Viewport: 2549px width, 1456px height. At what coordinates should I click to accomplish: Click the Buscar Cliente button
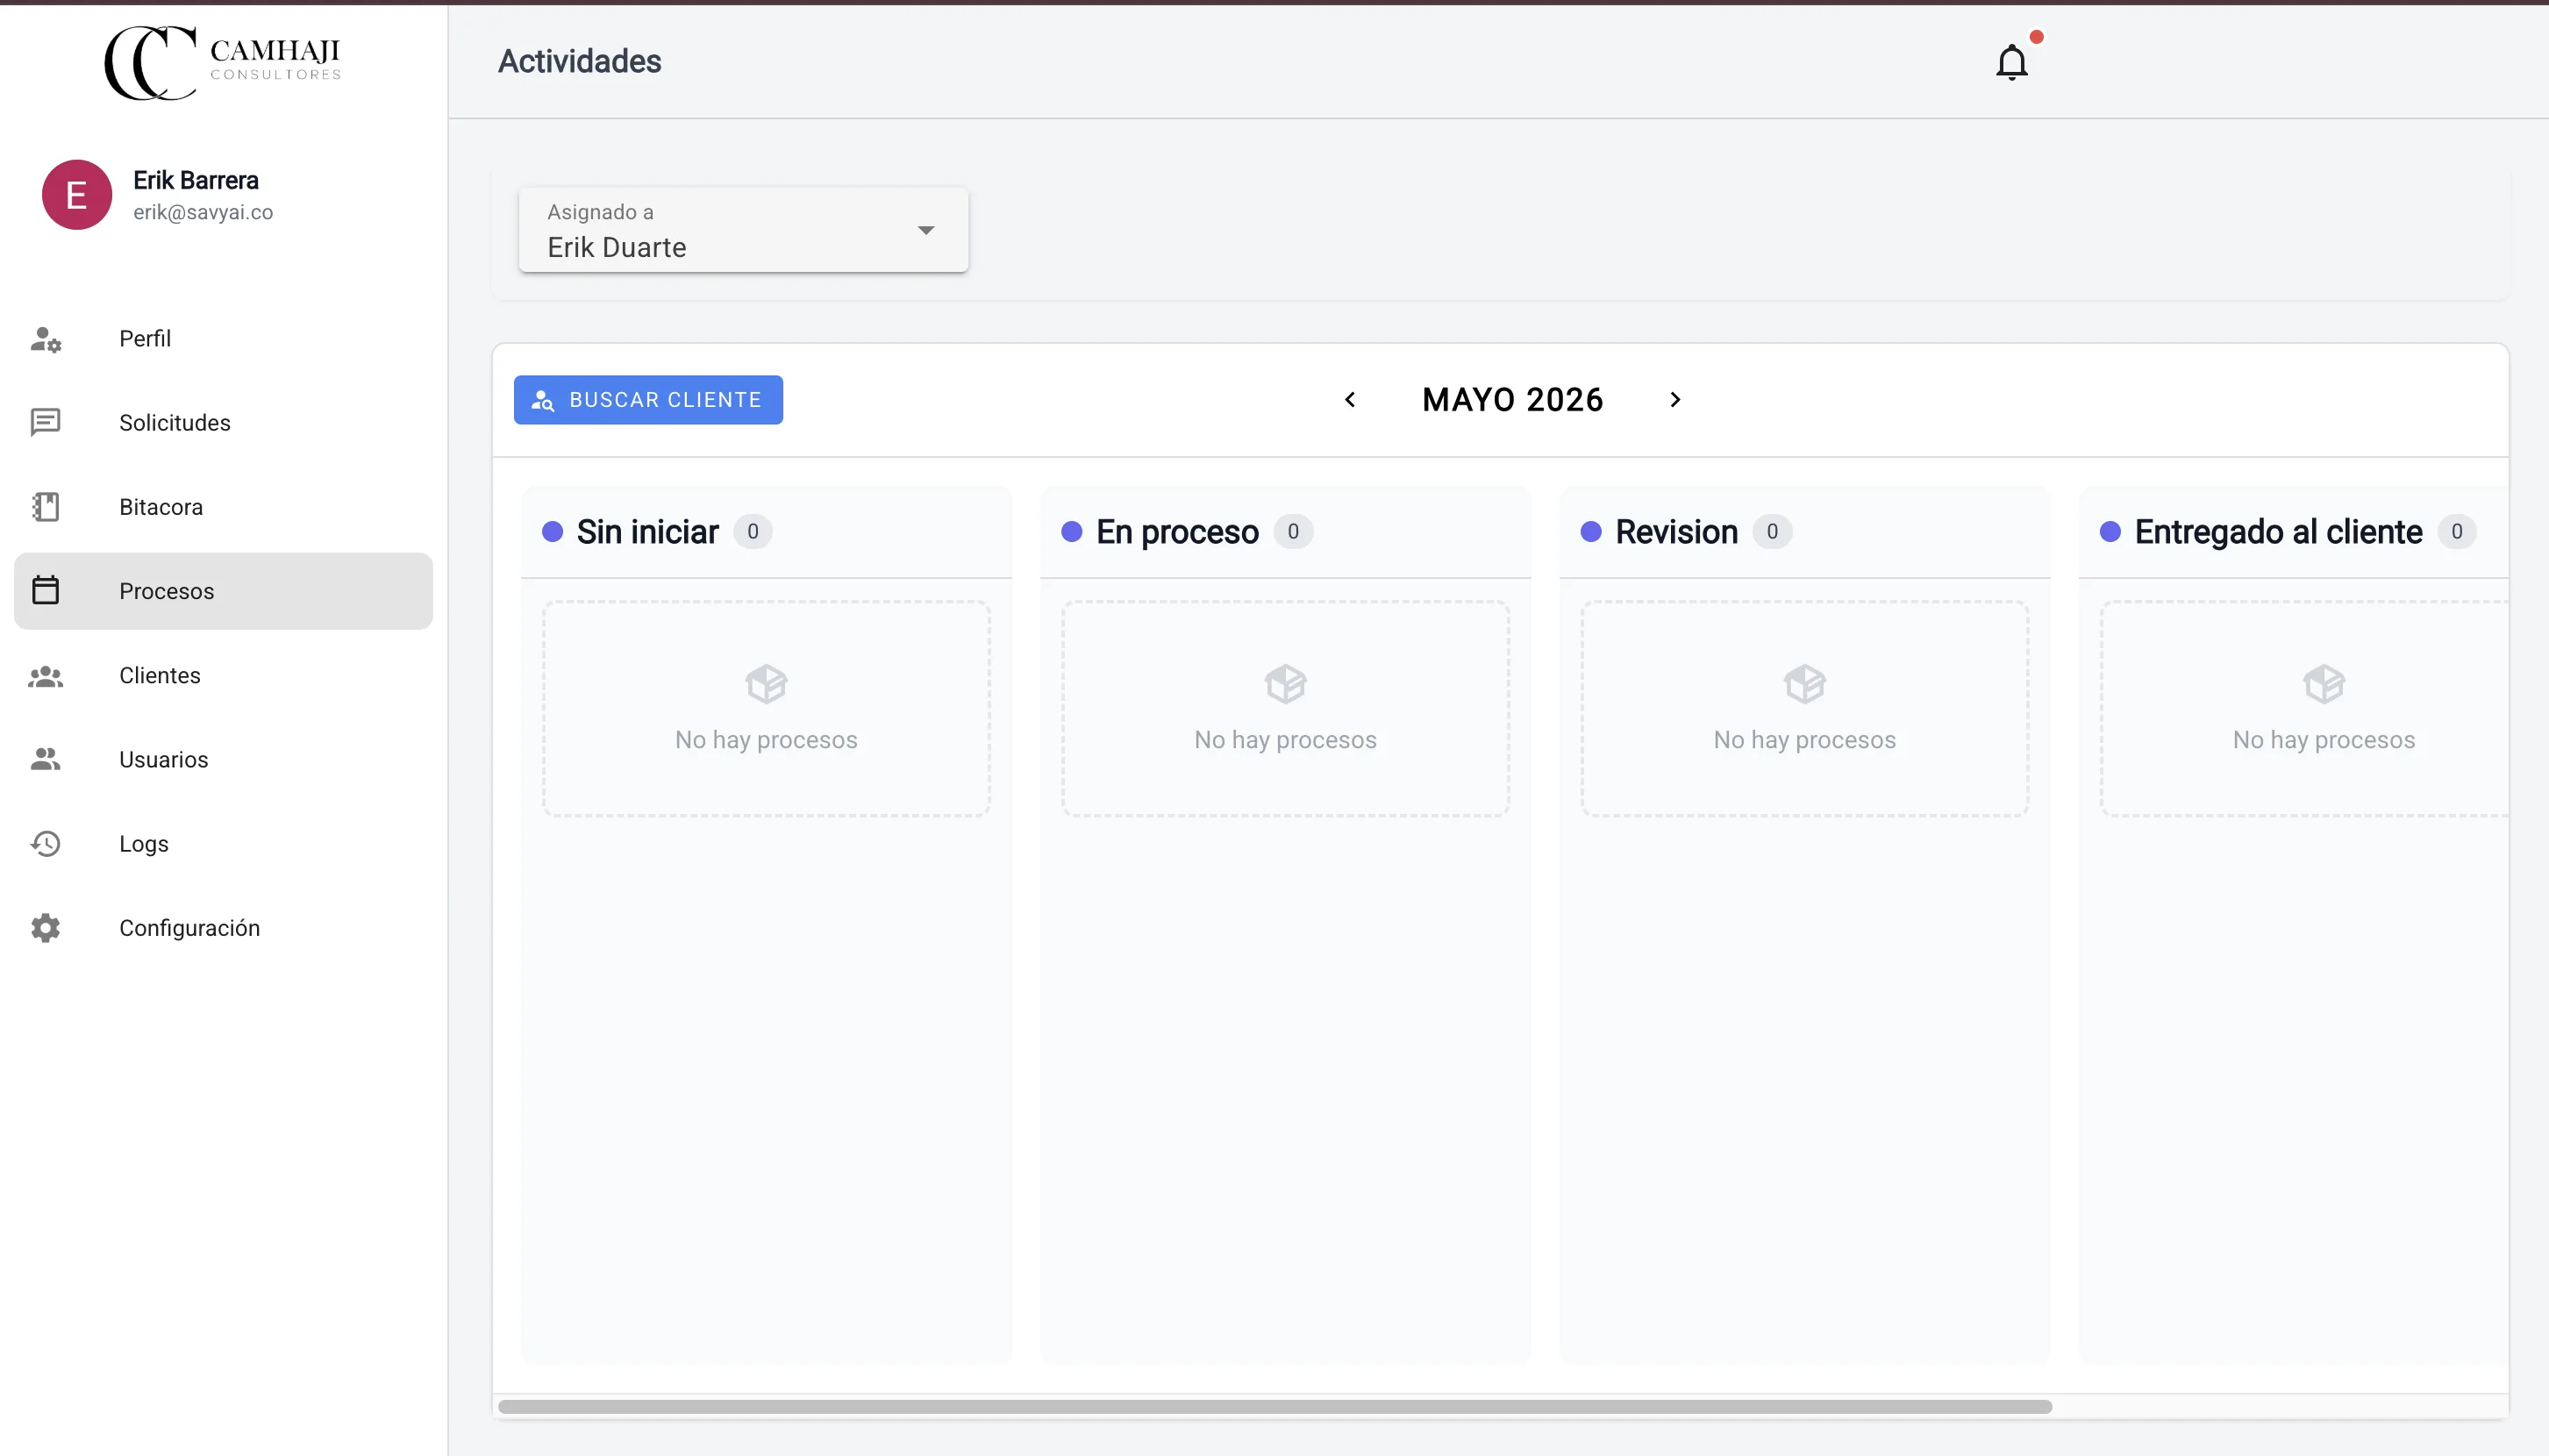pos(648,400)
